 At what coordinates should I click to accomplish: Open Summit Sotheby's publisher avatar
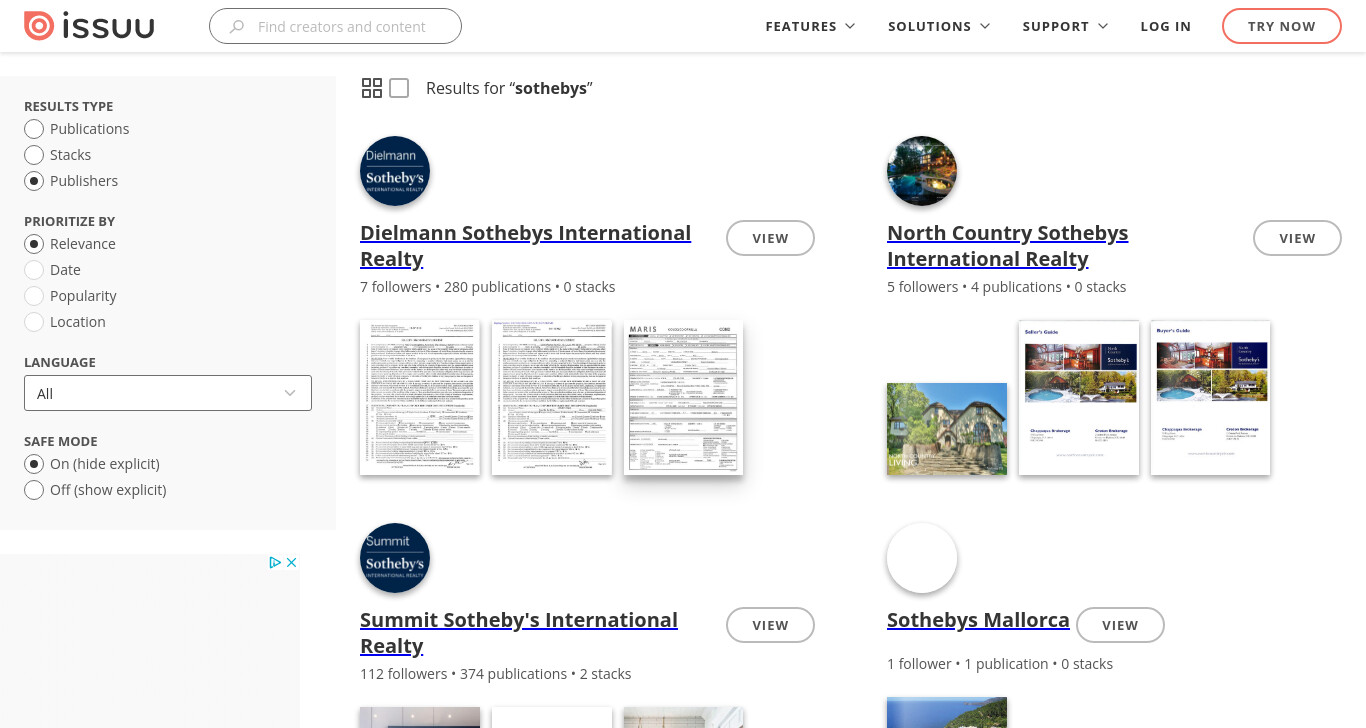point(395,558)
